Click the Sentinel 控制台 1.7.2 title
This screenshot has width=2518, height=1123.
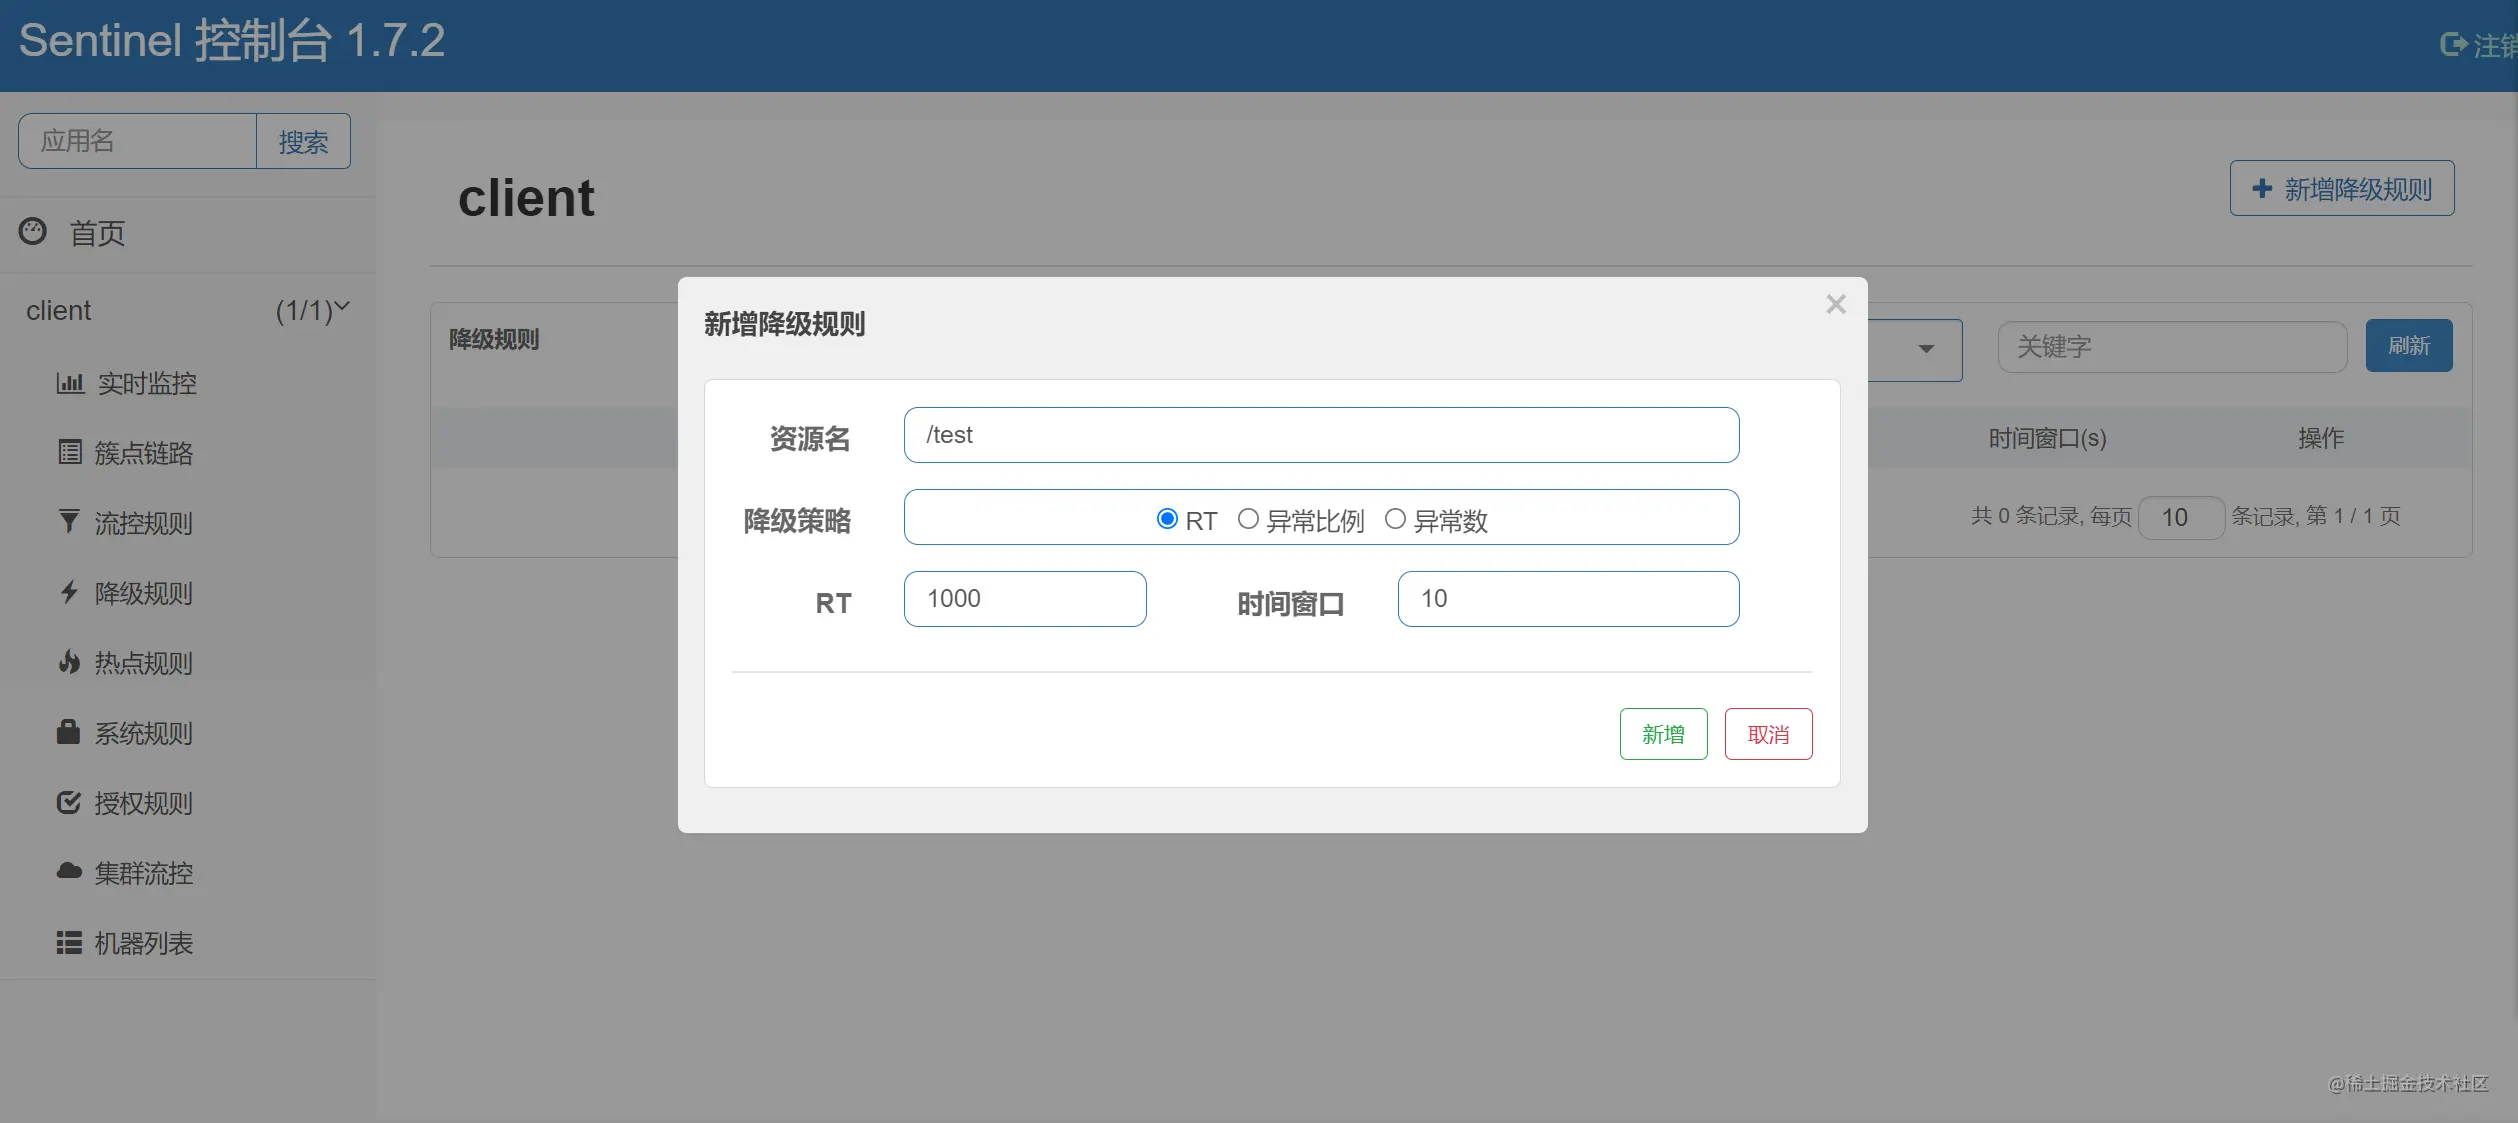click(x=232, y=41)
